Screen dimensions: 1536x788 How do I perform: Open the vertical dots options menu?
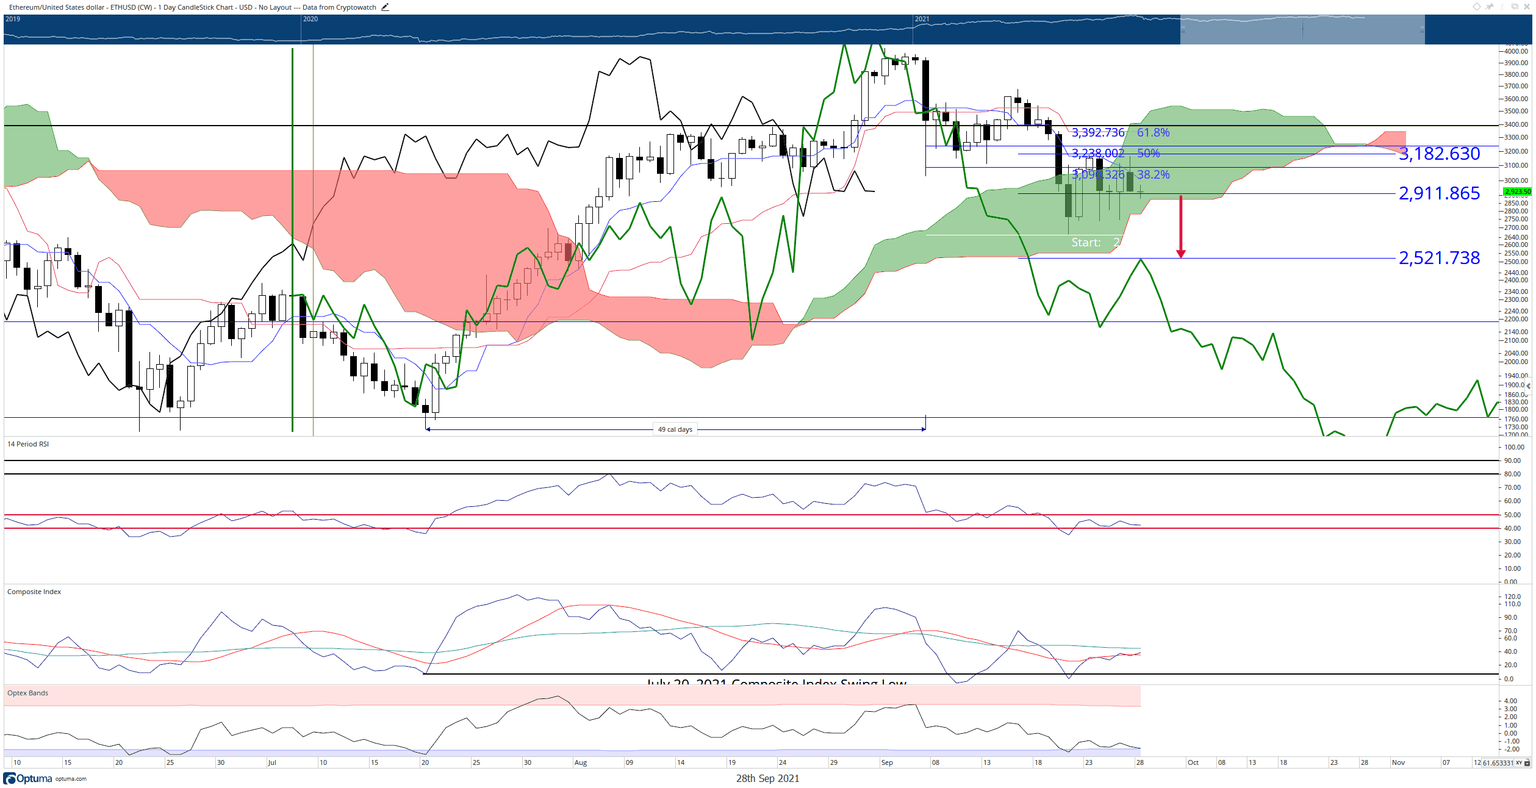(1502, 7)
